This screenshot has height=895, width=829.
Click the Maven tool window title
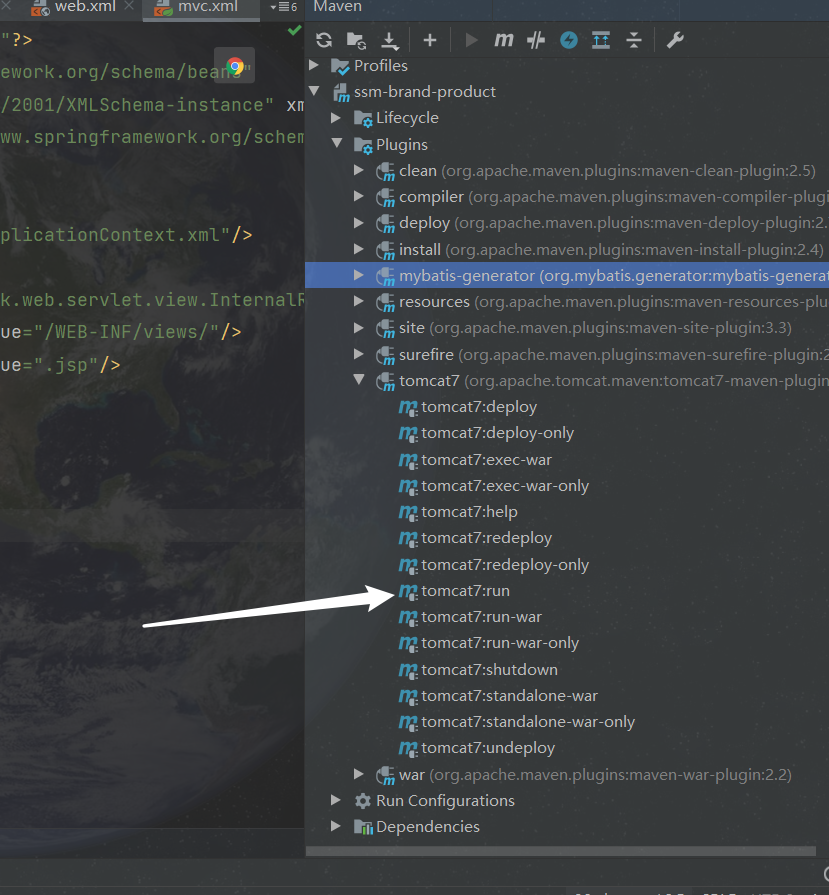coord(337,7)
